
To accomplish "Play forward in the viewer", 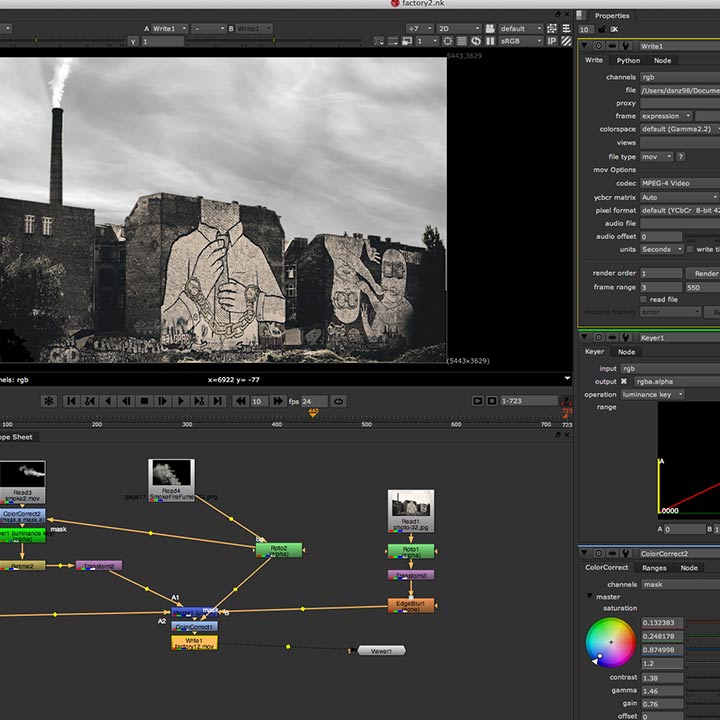I will [181, 401].
